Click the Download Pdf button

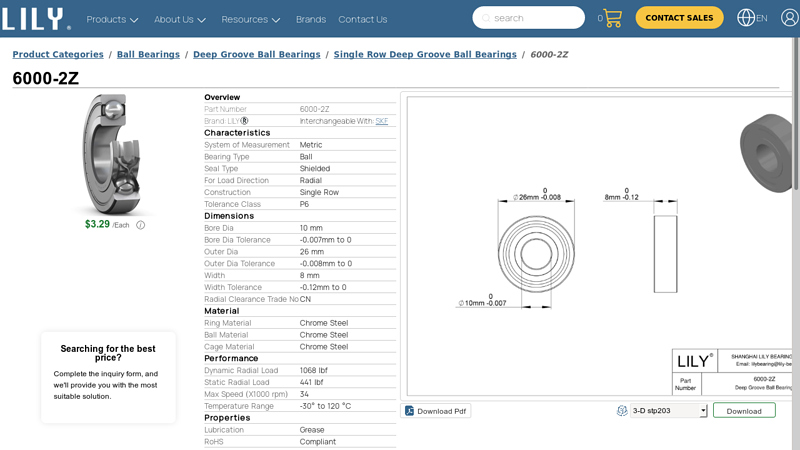[x=436, y=411]
